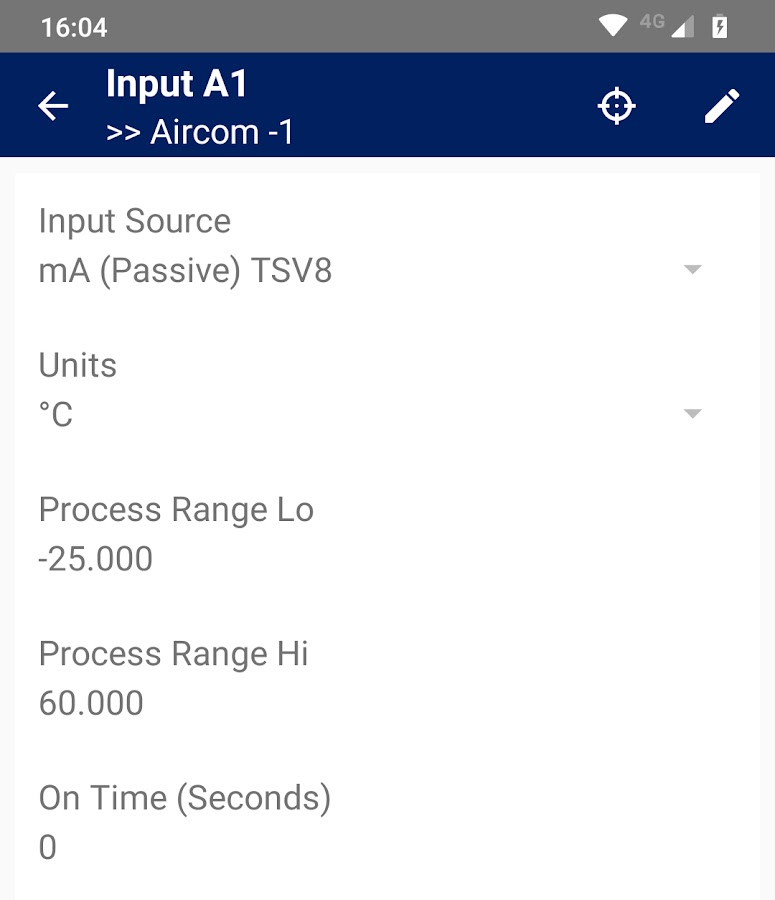775x900 pixels.
Task: Edit the On Time (Seconds) value 0
Action: tap(48, 847)
